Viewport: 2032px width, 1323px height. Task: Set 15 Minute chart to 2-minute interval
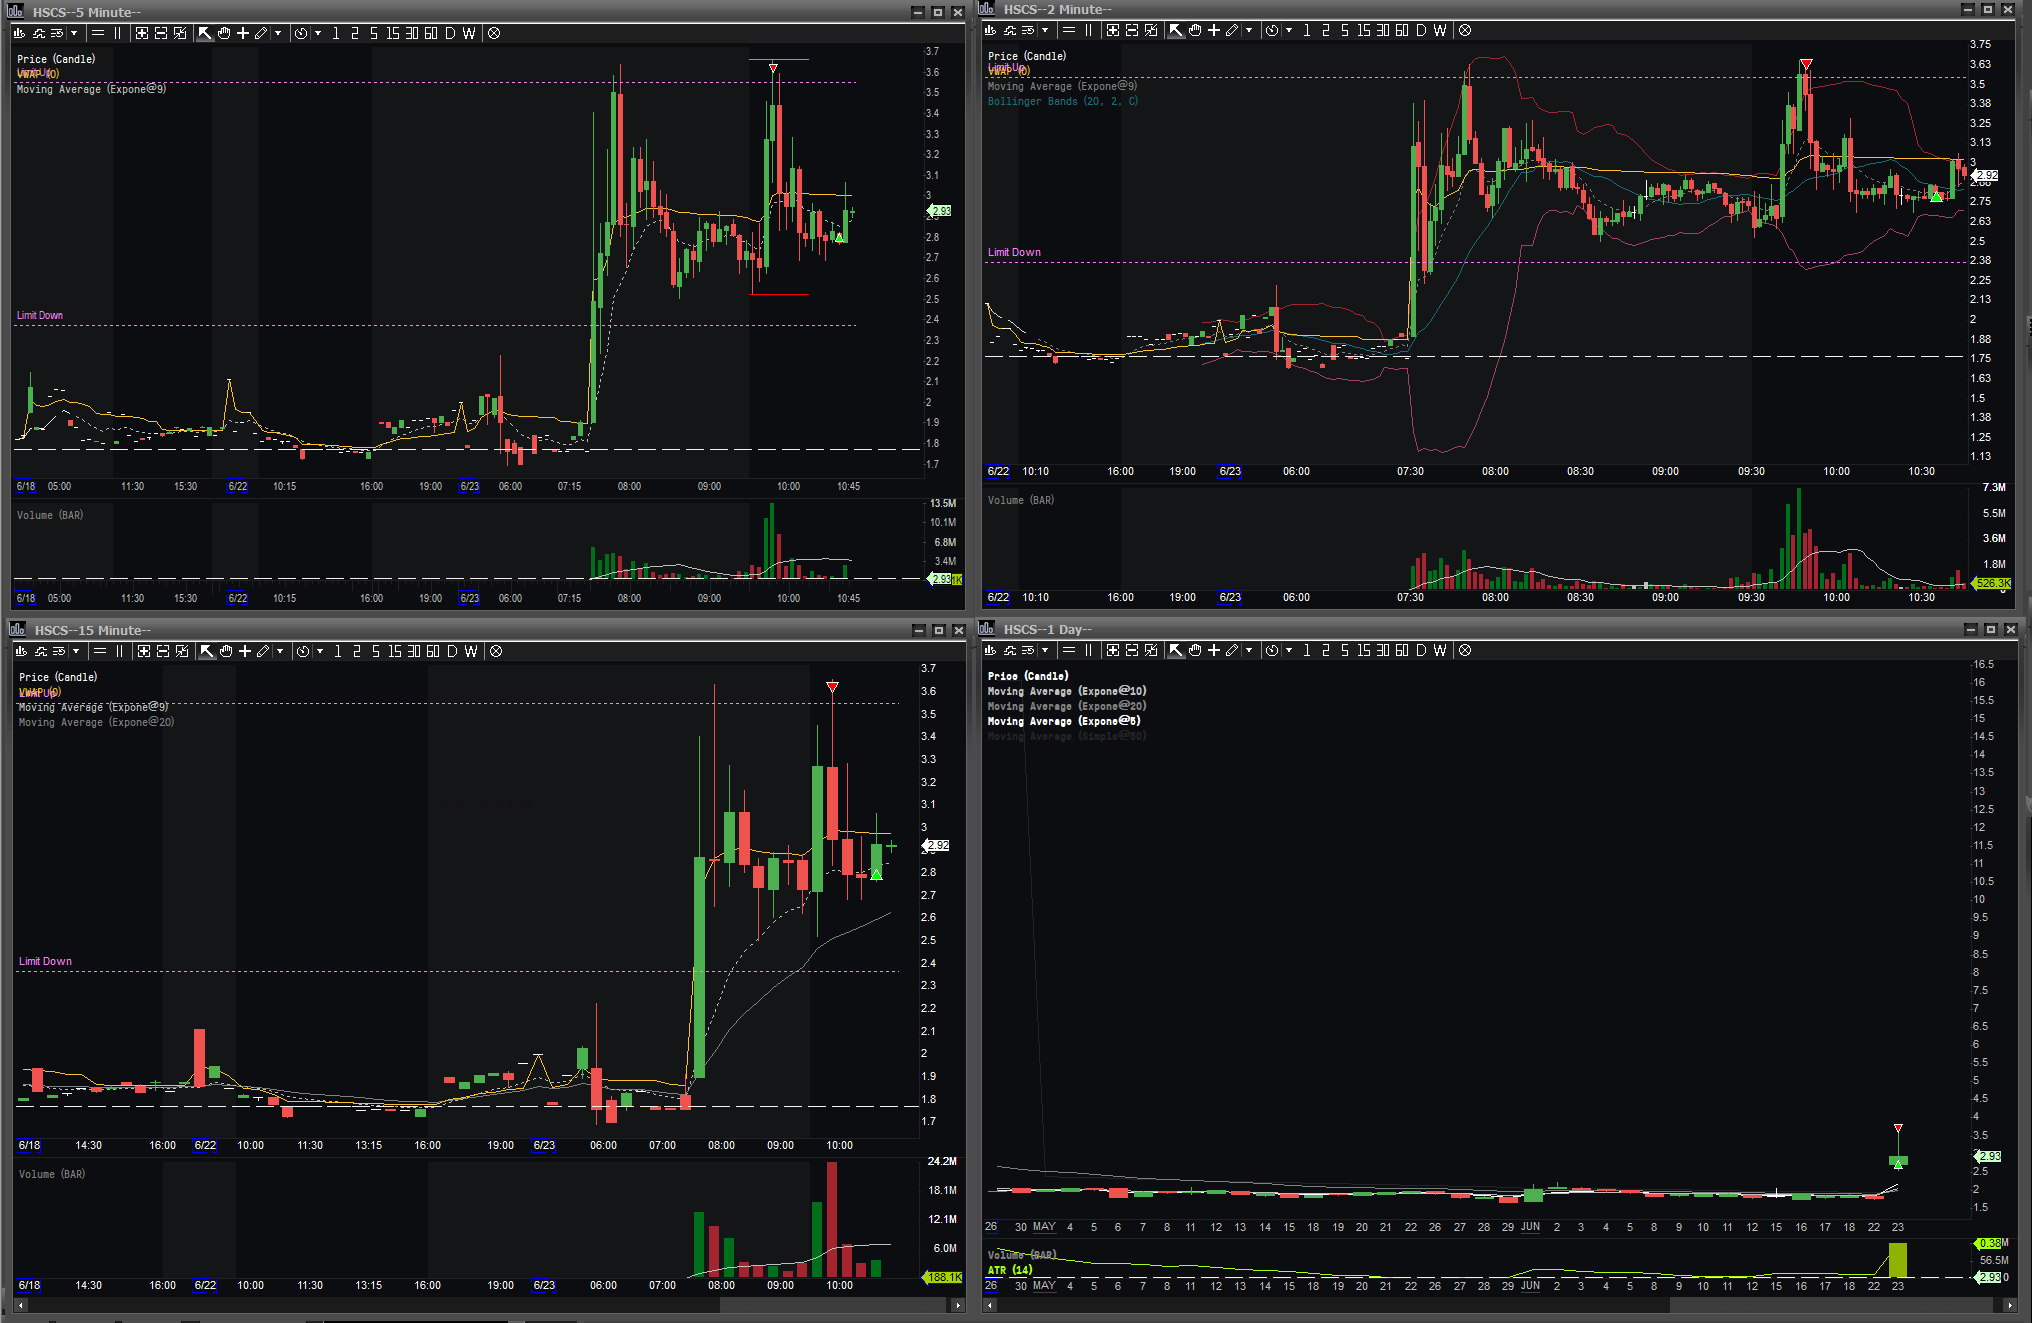[357, 651]
